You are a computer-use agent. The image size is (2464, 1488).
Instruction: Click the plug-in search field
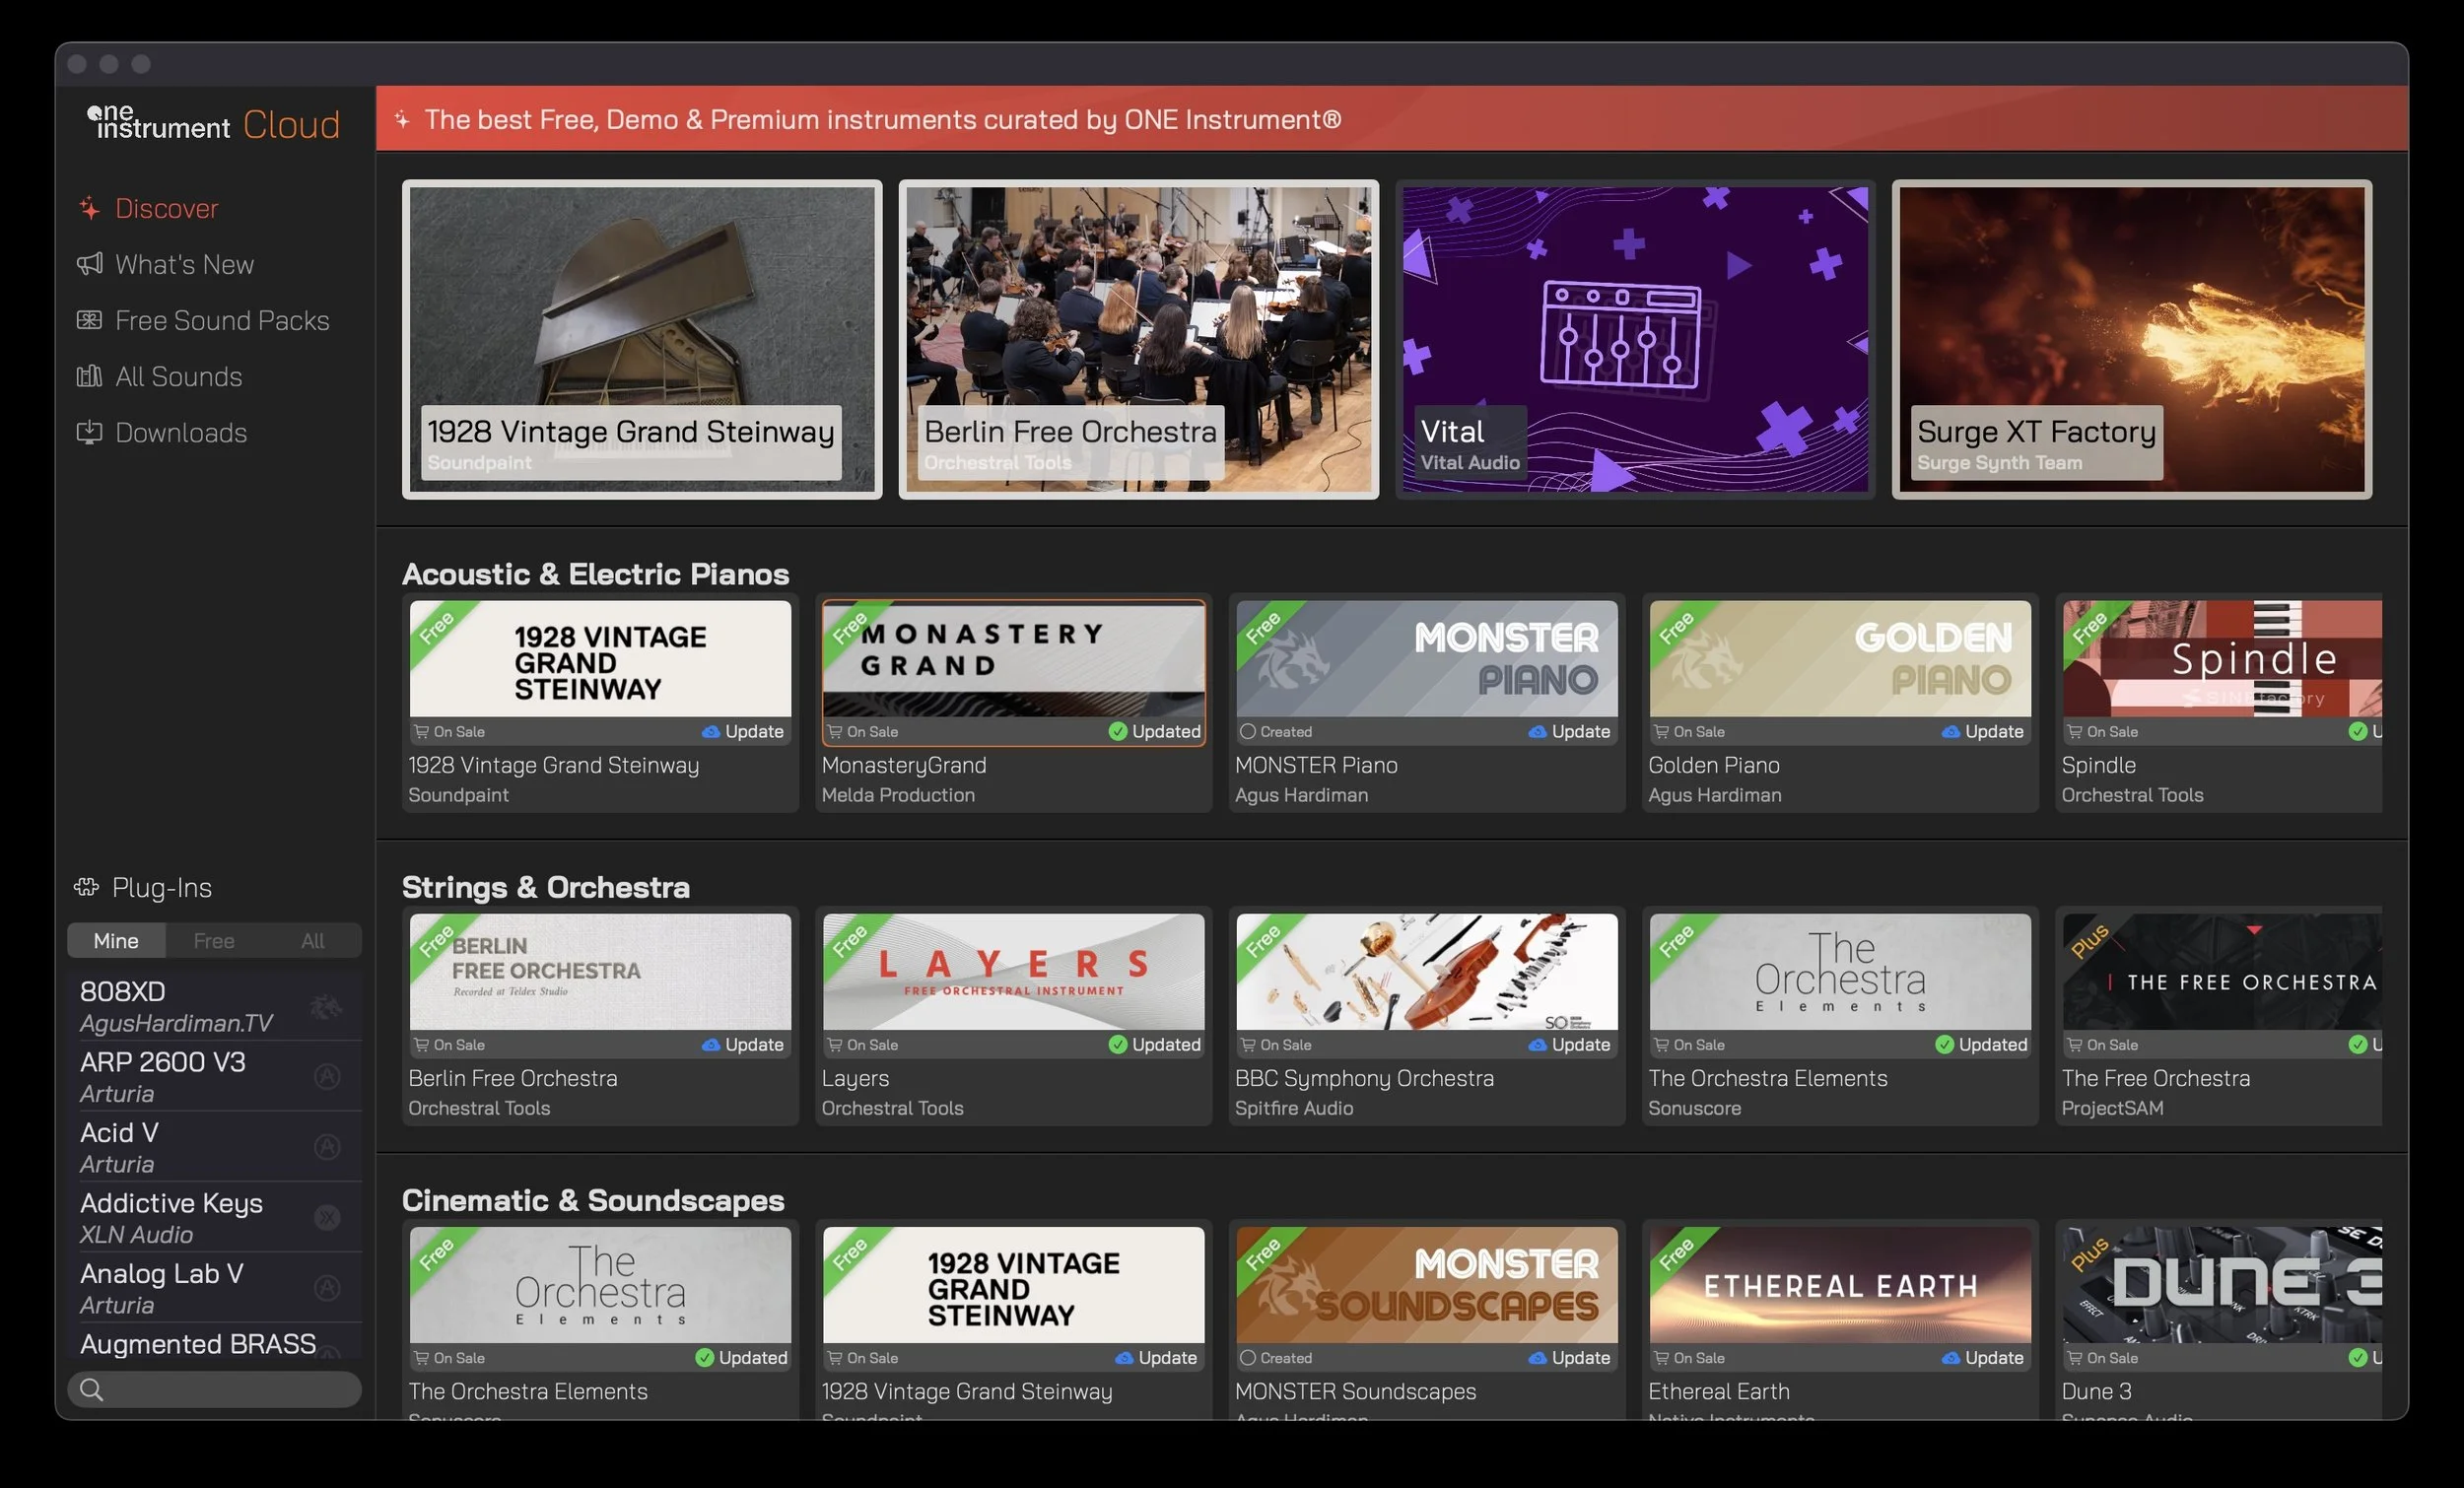pyautogui.click(x=214, y=1389)
